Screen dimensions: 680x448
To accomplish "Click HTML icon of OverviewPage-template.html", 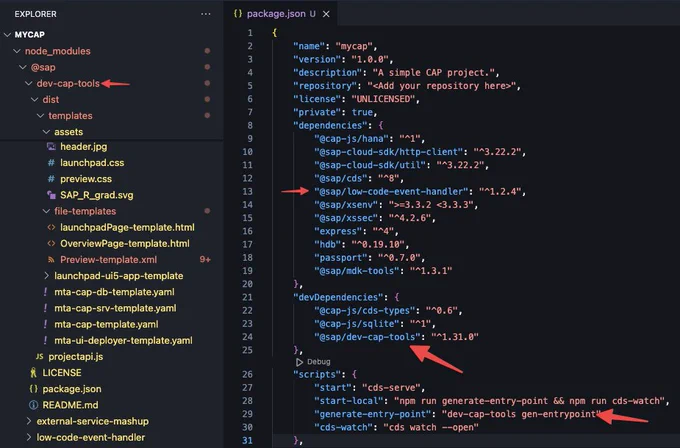I will [51, 243].
